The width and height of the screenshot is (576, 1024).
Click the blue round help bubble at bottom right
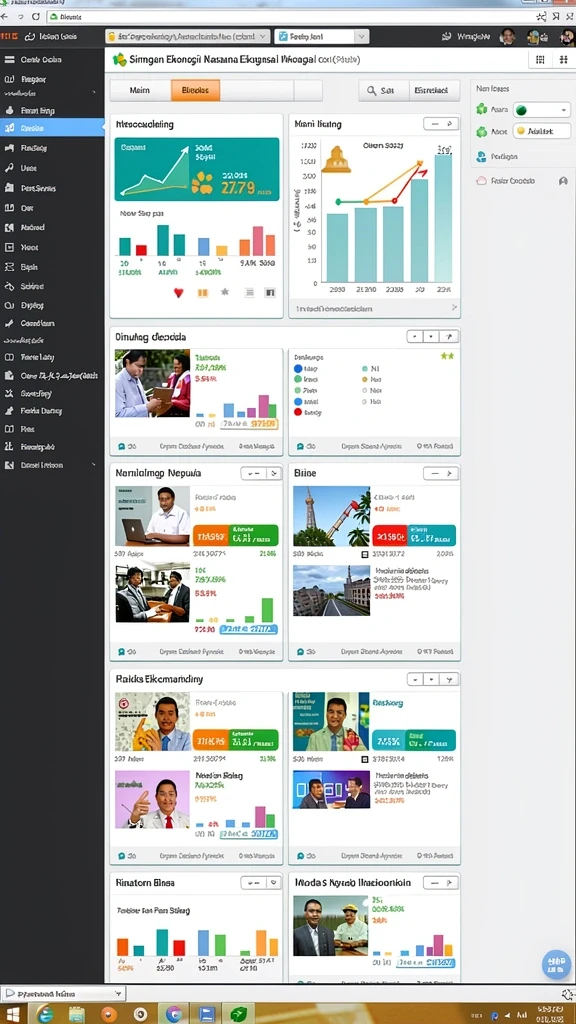pos(556,965)
